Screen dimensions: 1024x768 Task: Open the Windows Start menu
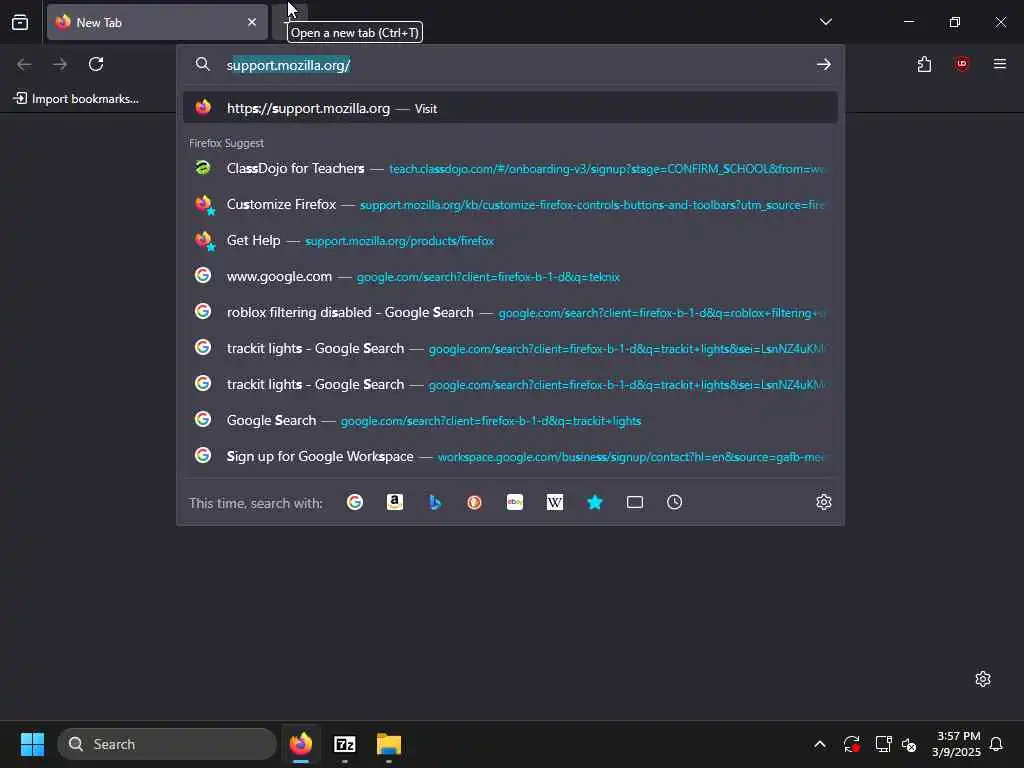pos(32,744)
